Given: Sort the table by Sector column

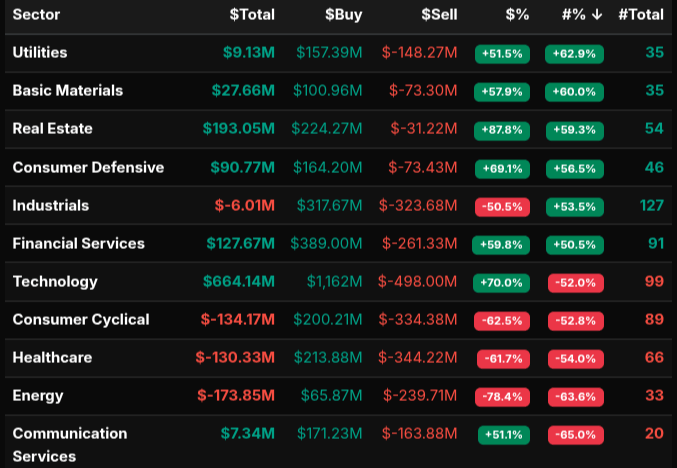Looking at the screenshot, I should click(x=35, y=15).
